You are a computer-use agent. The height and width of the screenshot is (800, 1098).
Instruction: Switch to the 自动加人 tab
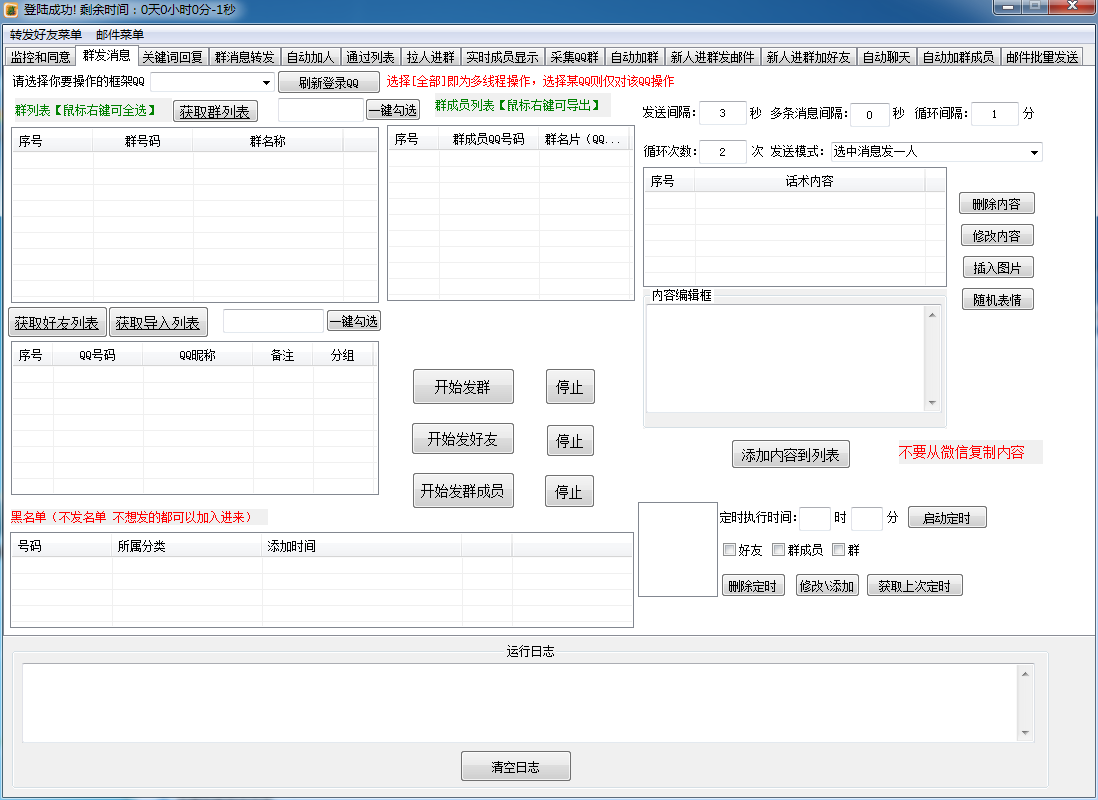[x=310, y=57]
